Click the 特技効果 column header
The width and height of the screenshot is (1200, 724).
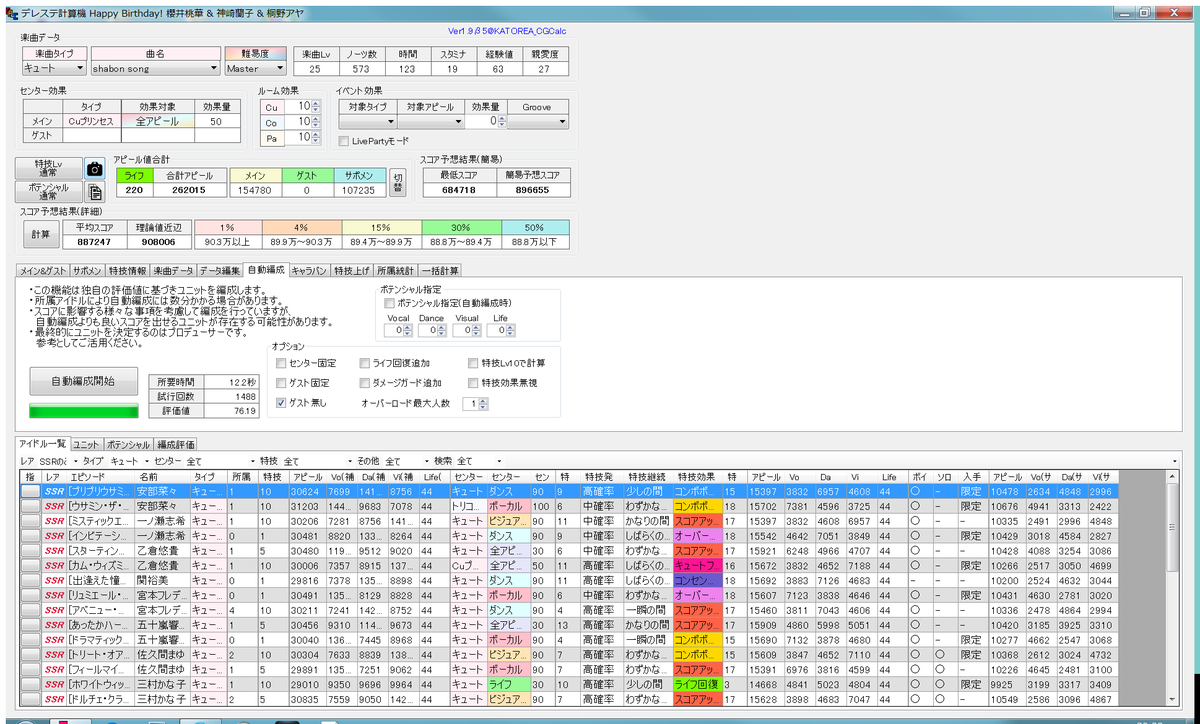697,478
